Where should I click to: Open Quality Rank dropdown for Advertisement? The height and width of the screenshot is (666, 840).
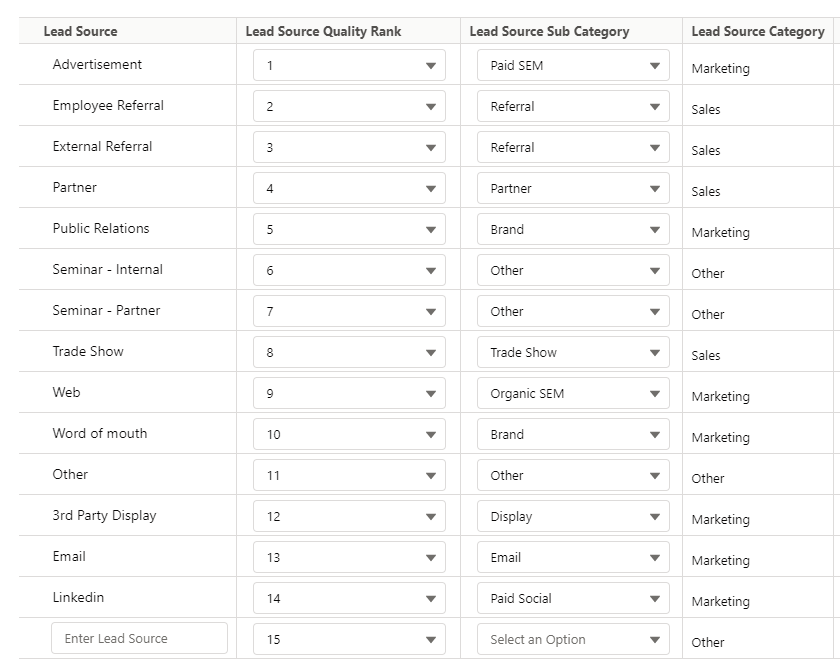point(349,66)
